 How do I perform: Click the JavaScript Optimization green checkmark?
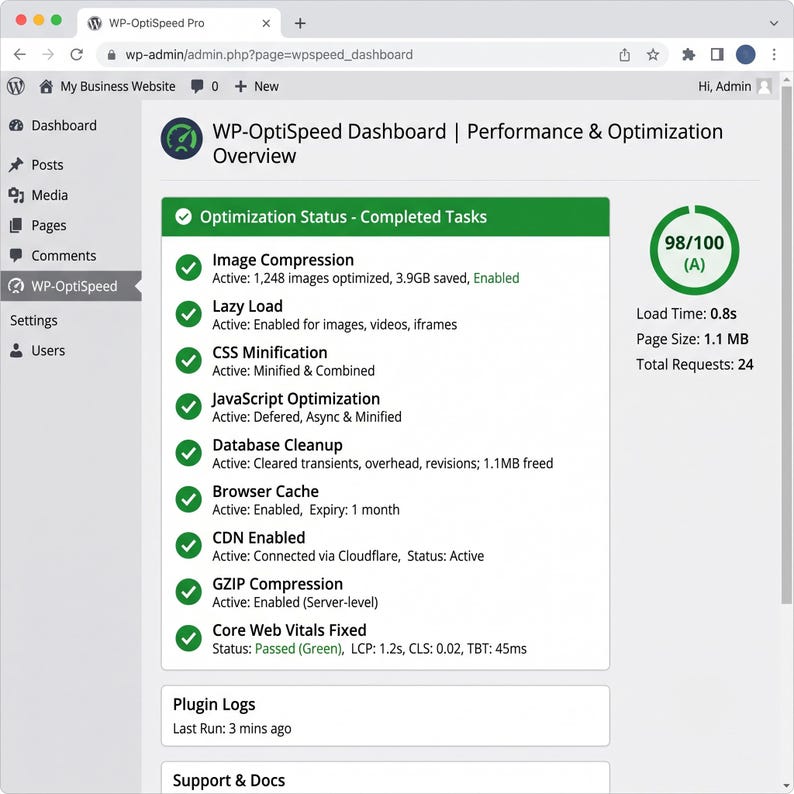pyautogui.click(x=189, y=407)
